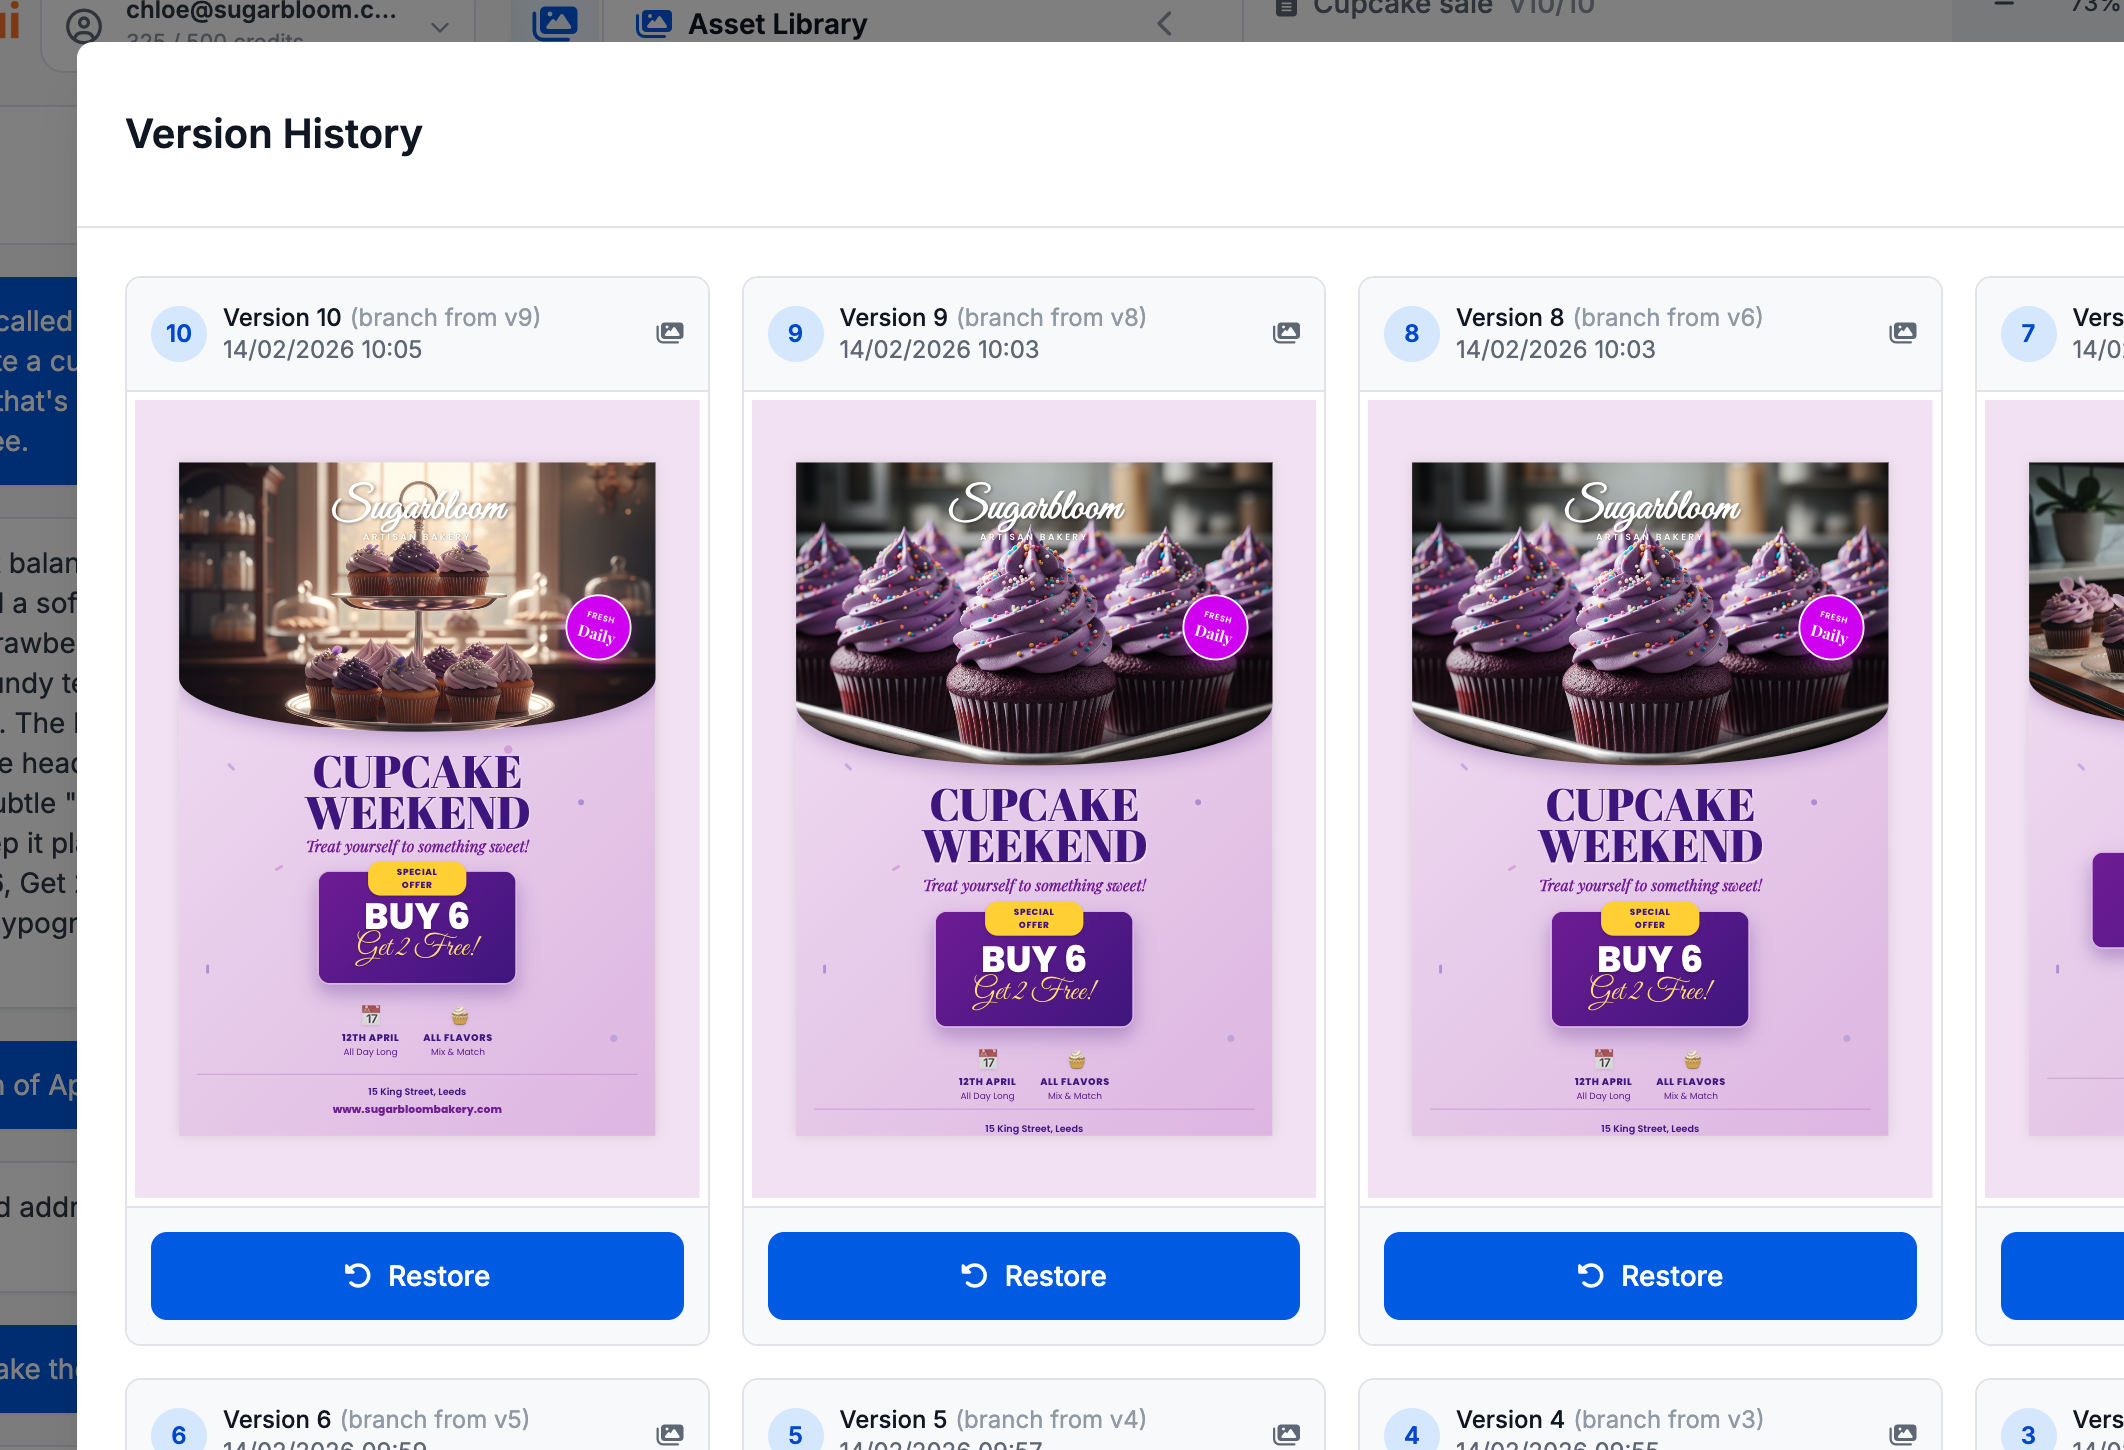Expand the chloe@sugarbloom account dropdown
Viewport: 2124px width, 1450px height.
440,27
